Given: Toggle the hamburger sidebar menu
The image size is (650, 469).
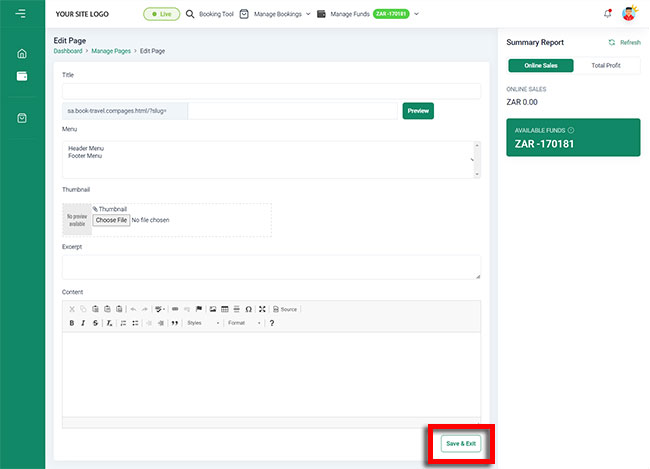Looking at the screenshot, I should [x=21, y=14].
